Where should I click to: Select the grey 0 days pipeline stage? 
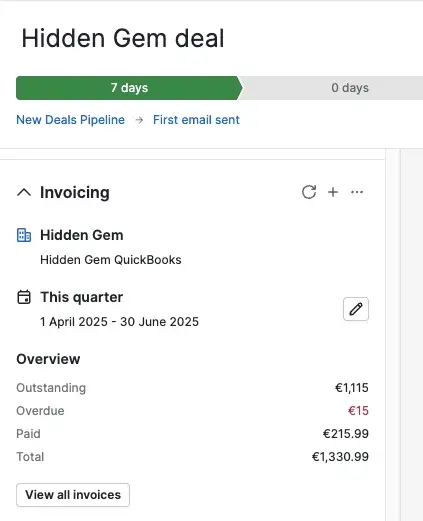click(332, 88)
